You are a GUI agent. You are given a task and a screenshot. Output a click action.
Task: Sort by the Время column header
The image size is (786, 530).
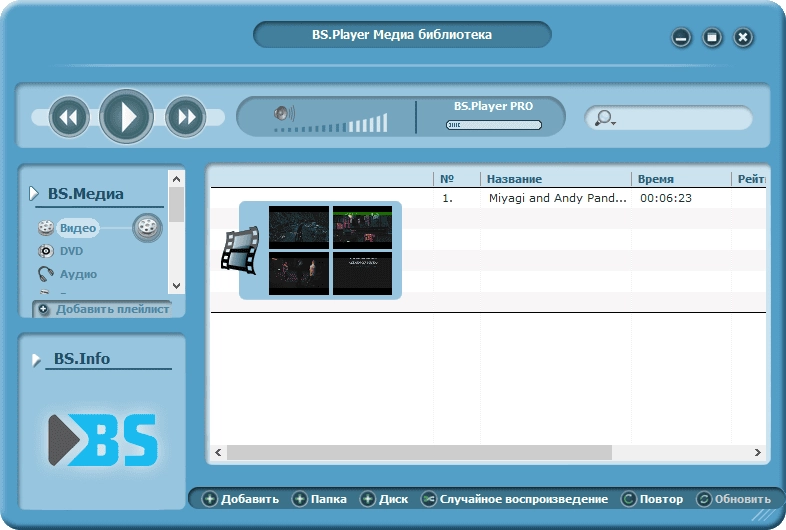click(x=656, y=179)
